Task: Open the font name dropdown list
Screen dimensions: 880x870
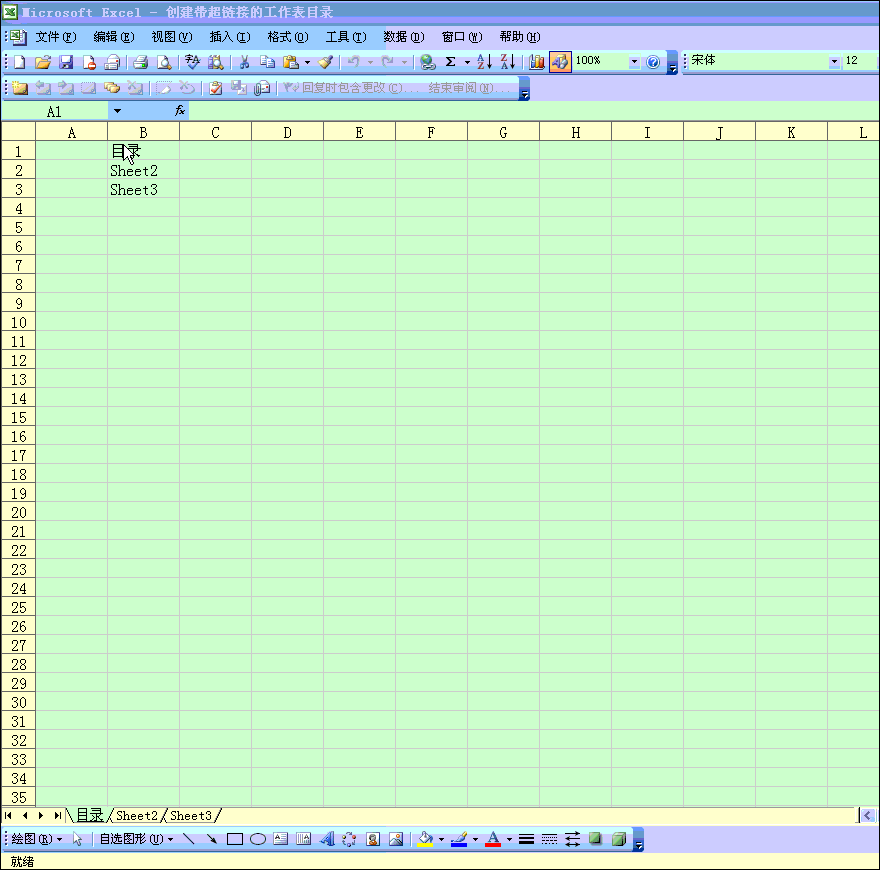Action: click(x=835, y=62)
